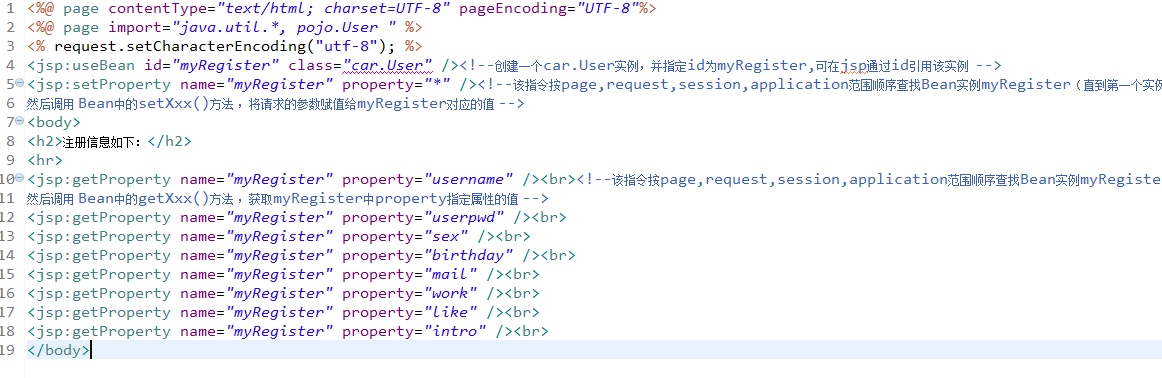Click line number 3 in the gutter
The height and width of the screenshot is (378, 1162).
(x=10, y=47)
